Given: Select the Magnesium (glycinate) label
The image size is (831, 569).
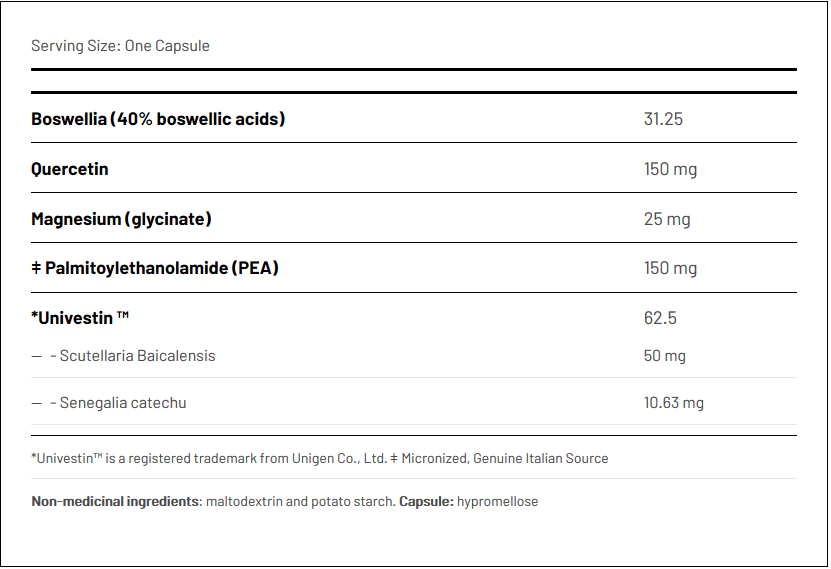Looking at the screenshot, I should (x=121, y=219).
